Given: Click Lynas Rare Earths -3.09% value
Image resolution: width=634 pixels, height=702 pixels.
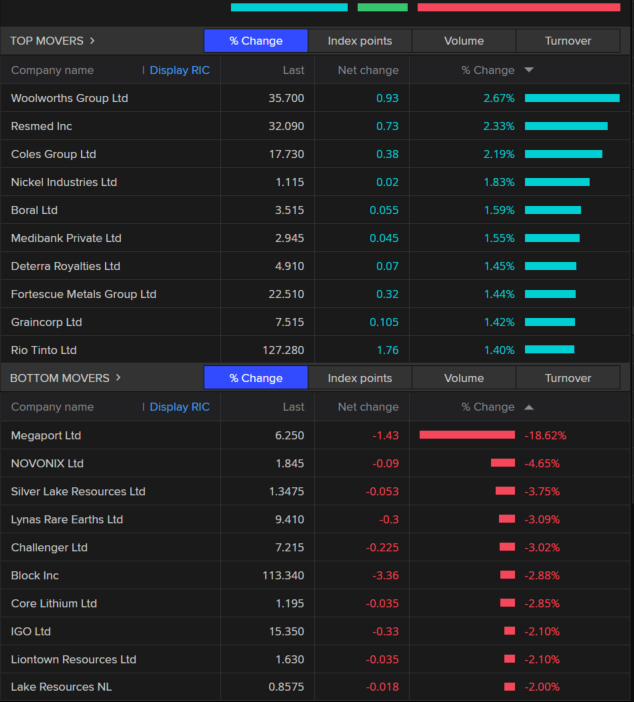Looking at the screenshot, I should tap(542, 519).
